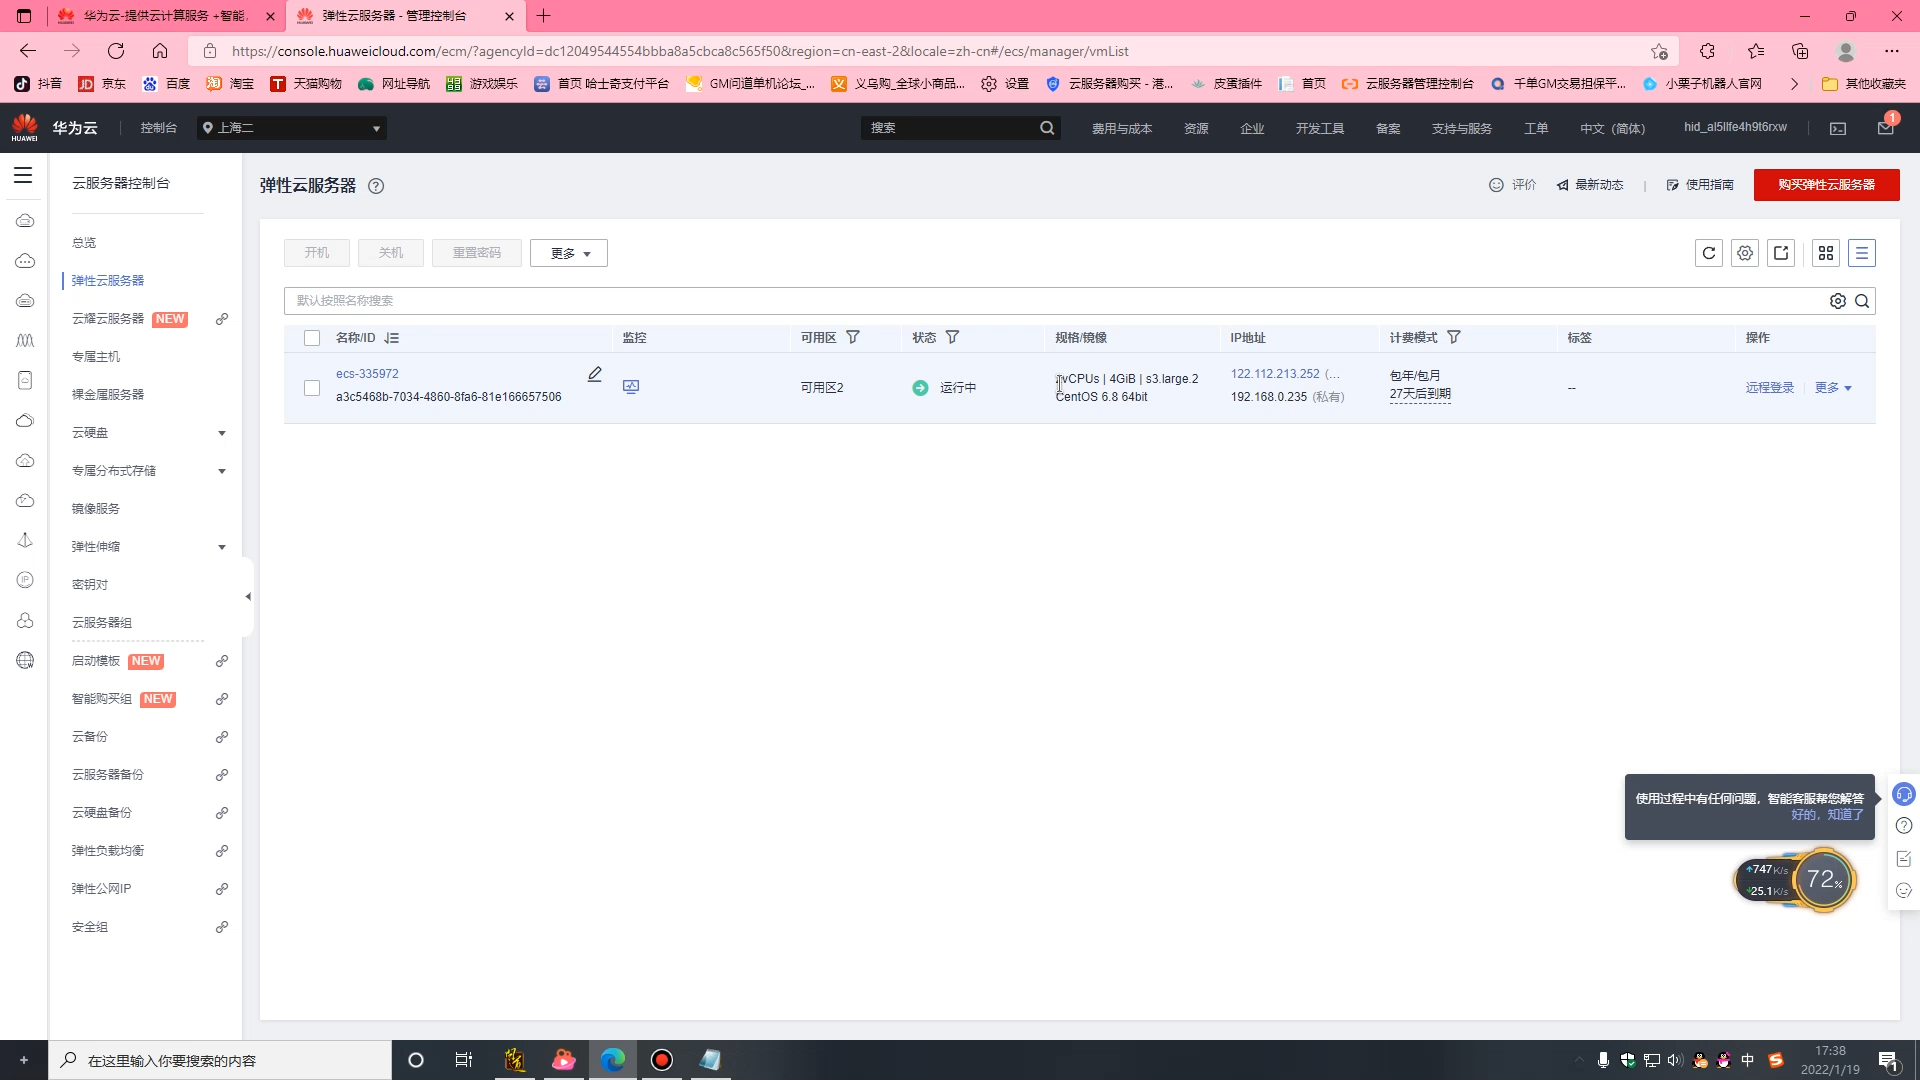1920x1080 pixels.
Task: Open 密钥对 in sidebar
Action: tap(90, 585)
